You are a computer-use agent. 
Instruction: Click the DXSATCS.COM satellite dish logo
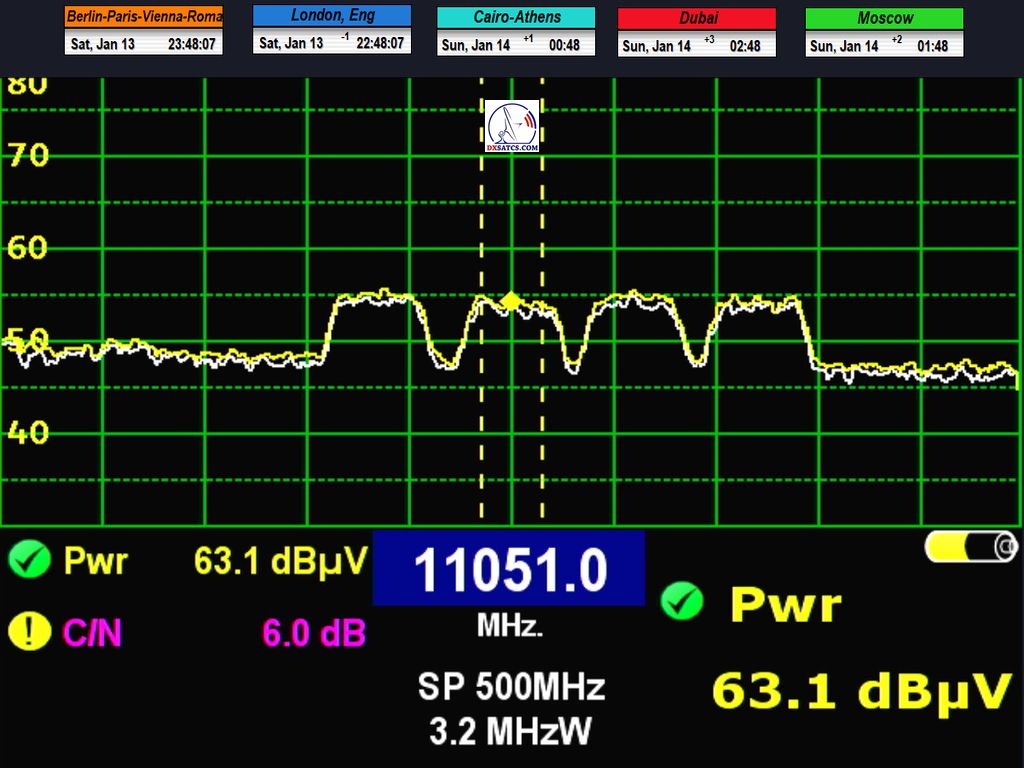(512, 127)
